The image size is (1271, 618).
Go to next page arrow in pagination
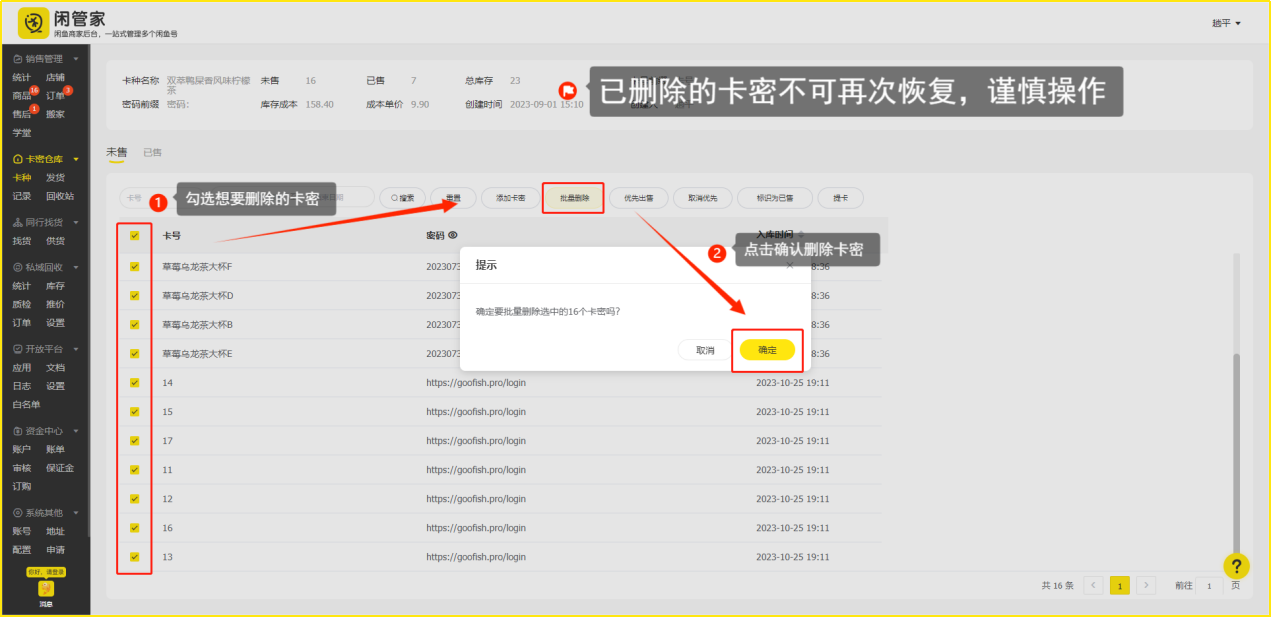point(1146,585)
